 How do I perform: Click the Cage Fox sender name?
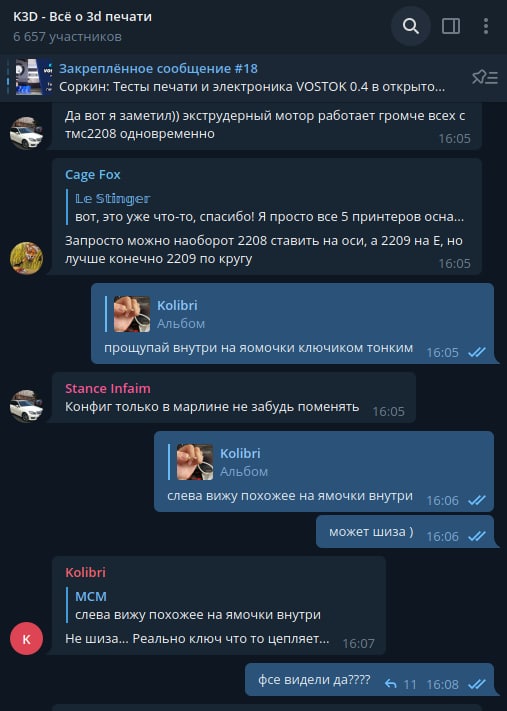coord(93,175)
